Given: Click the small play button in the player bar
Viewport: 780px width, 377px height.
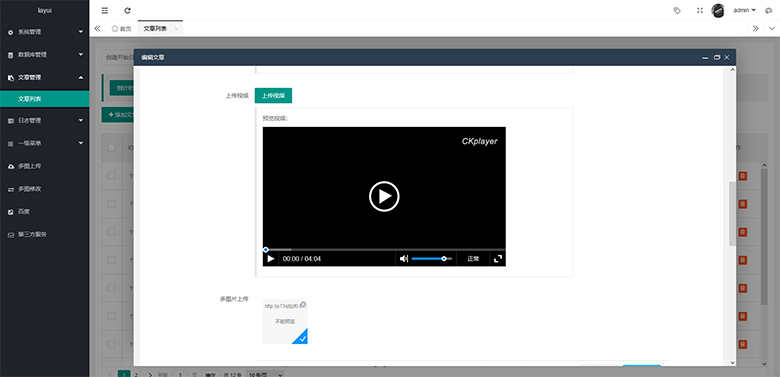Looking at the screenshot, I should click(x=271, y=259).
